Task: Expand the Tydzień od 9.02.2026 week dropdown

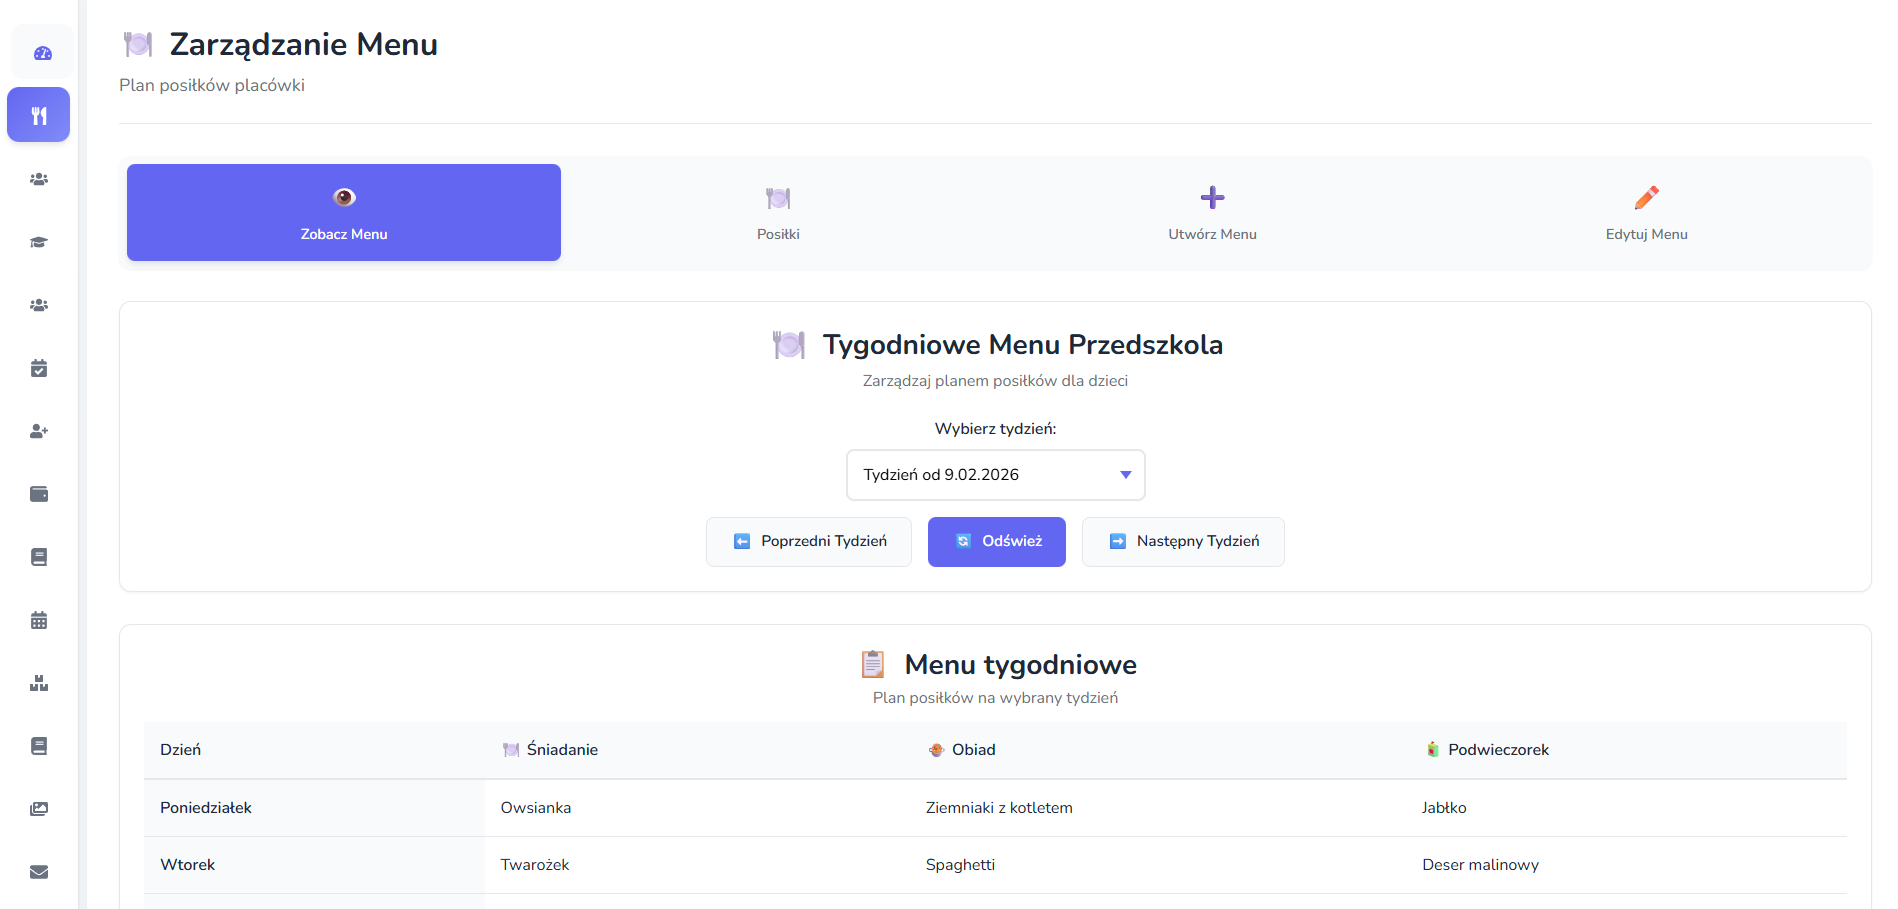Action: (x=995, y=475)
